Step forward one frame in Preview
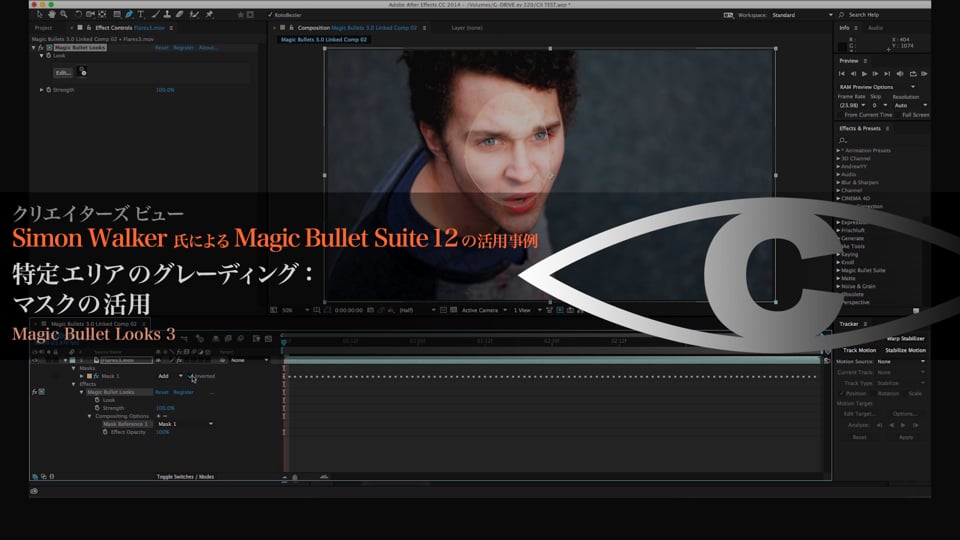This screenshot has height=540, width=960. click(876, 73)
